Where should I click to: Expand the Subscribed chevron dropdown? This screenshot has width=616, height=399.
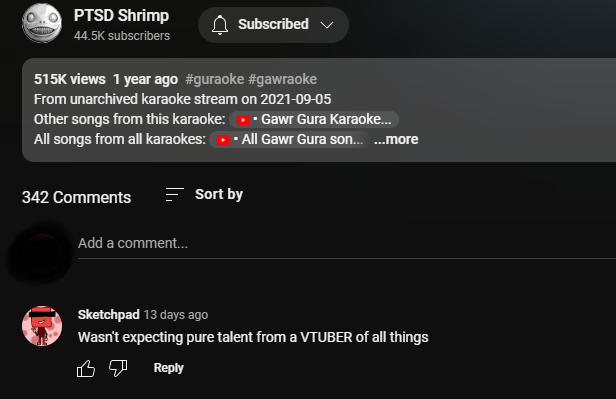click(327, 25)
